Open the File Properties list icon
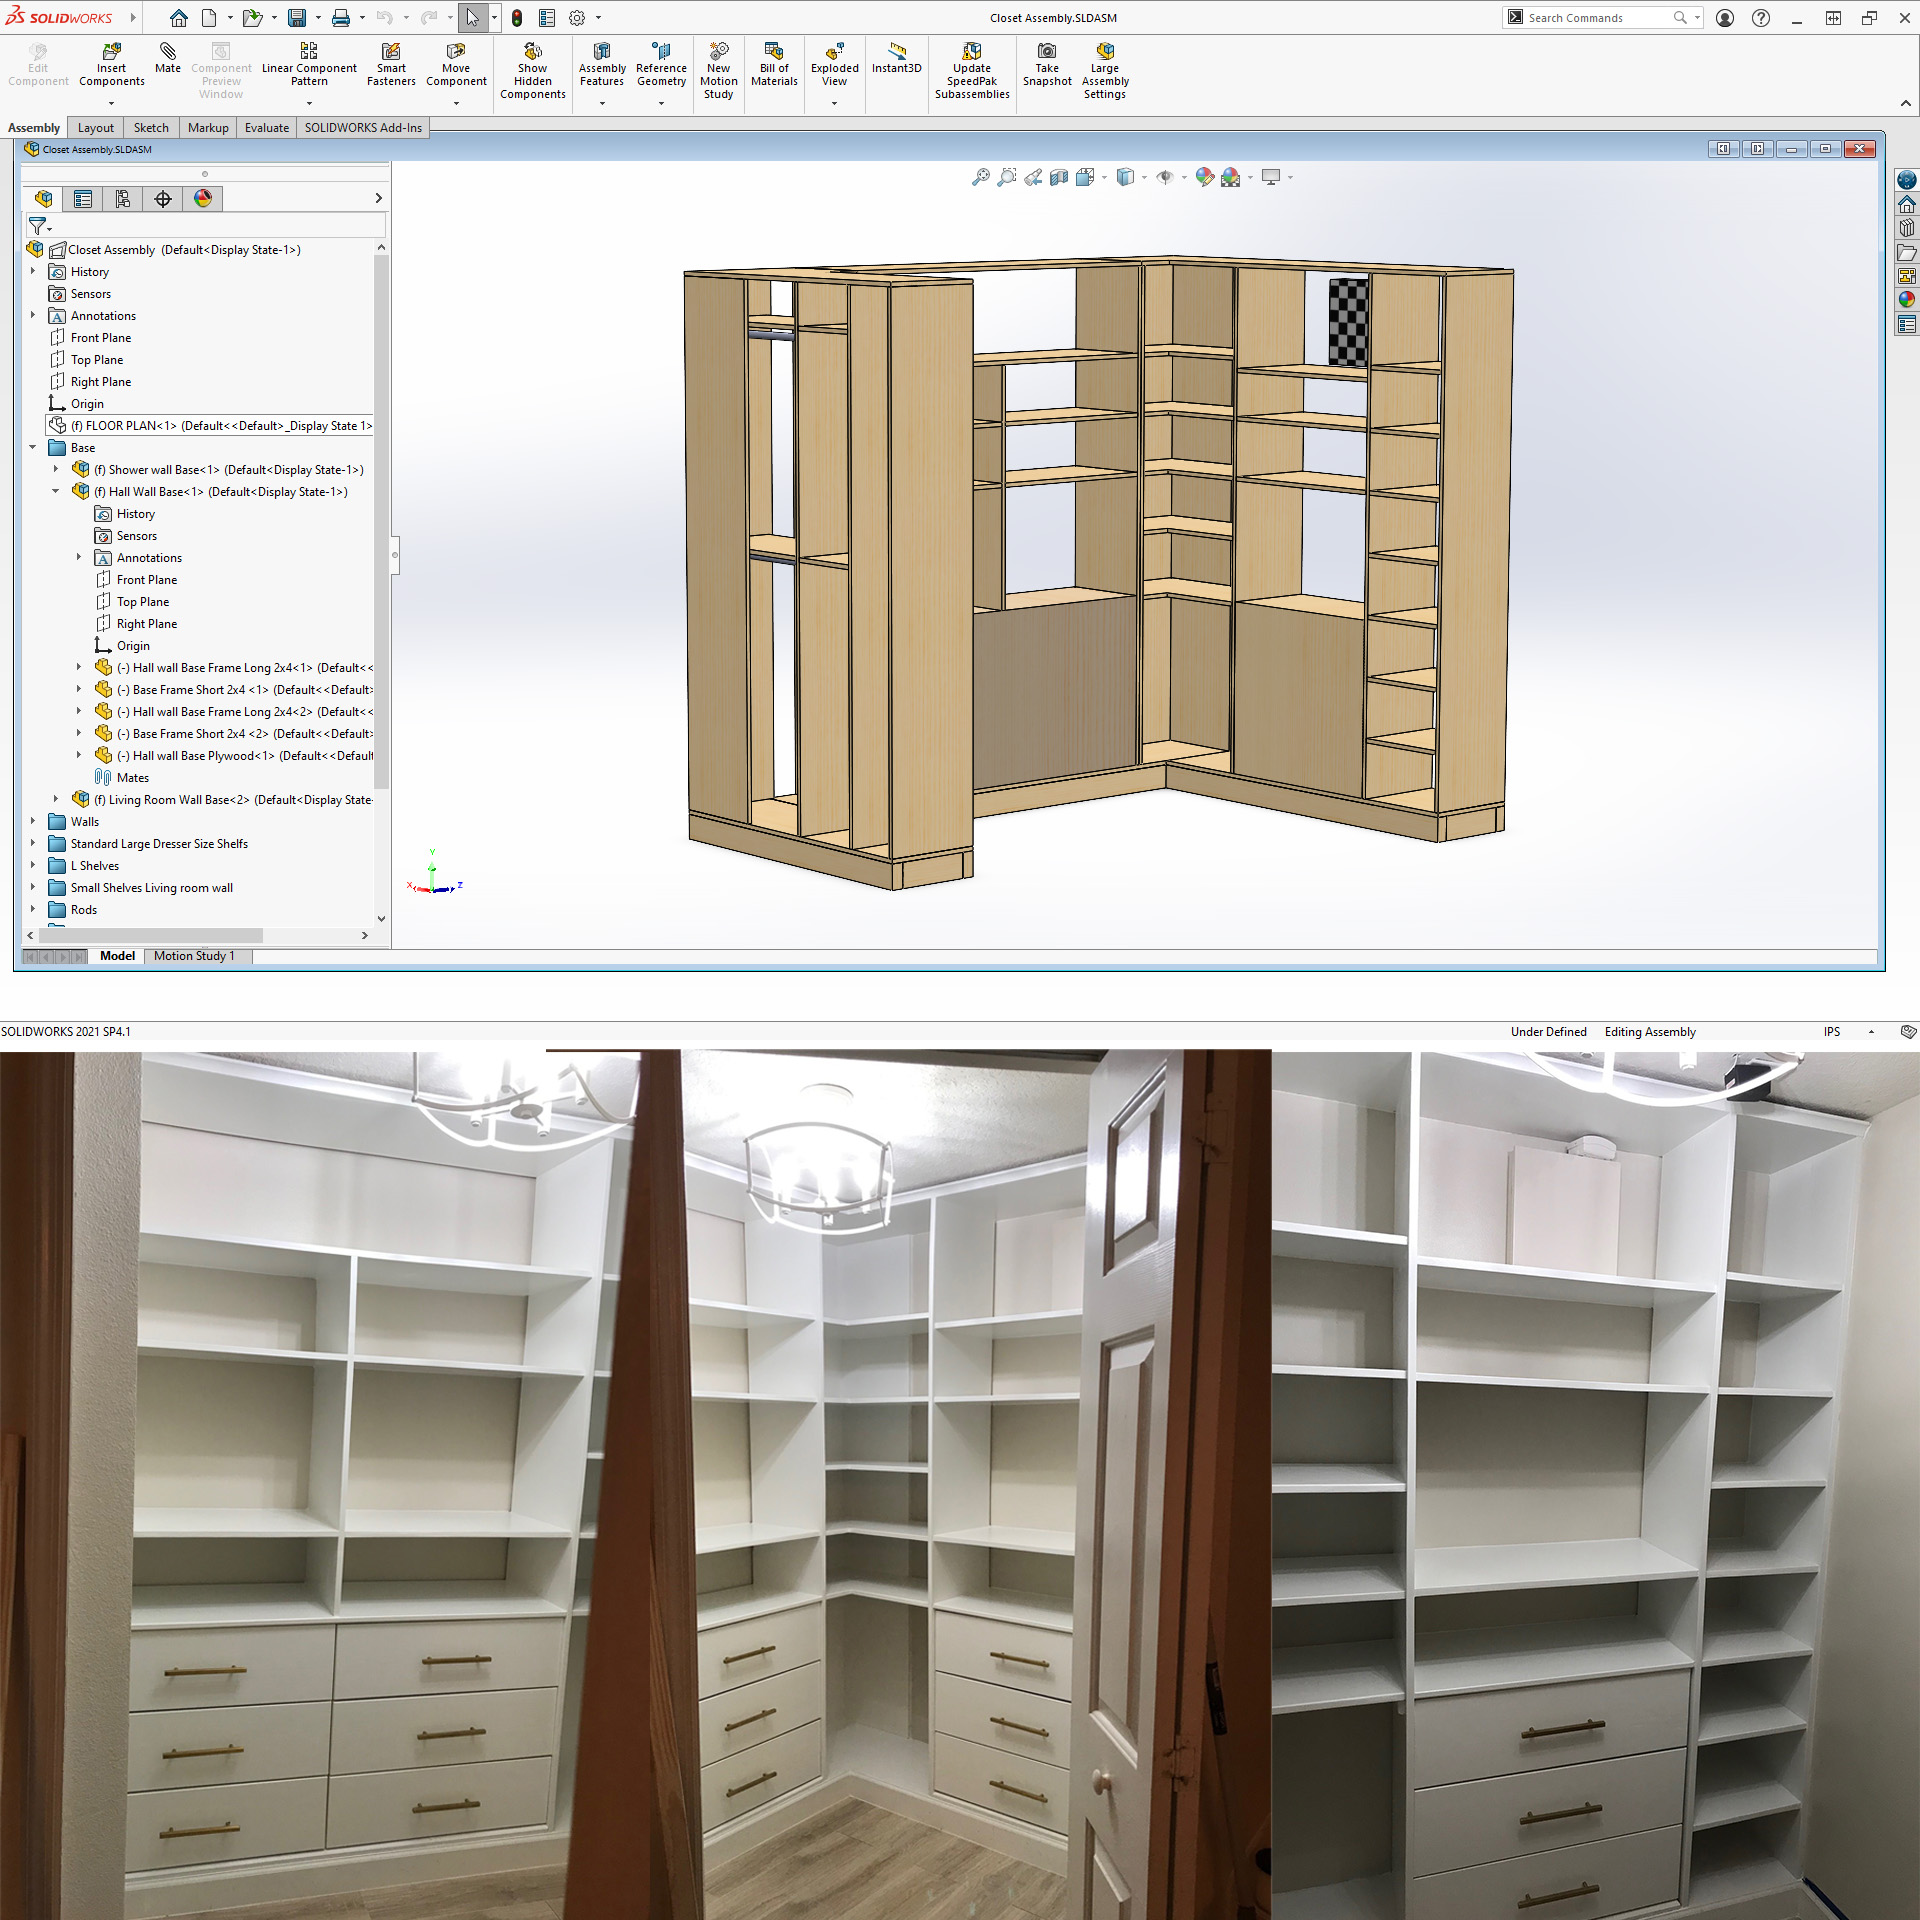 pos(547,18)
